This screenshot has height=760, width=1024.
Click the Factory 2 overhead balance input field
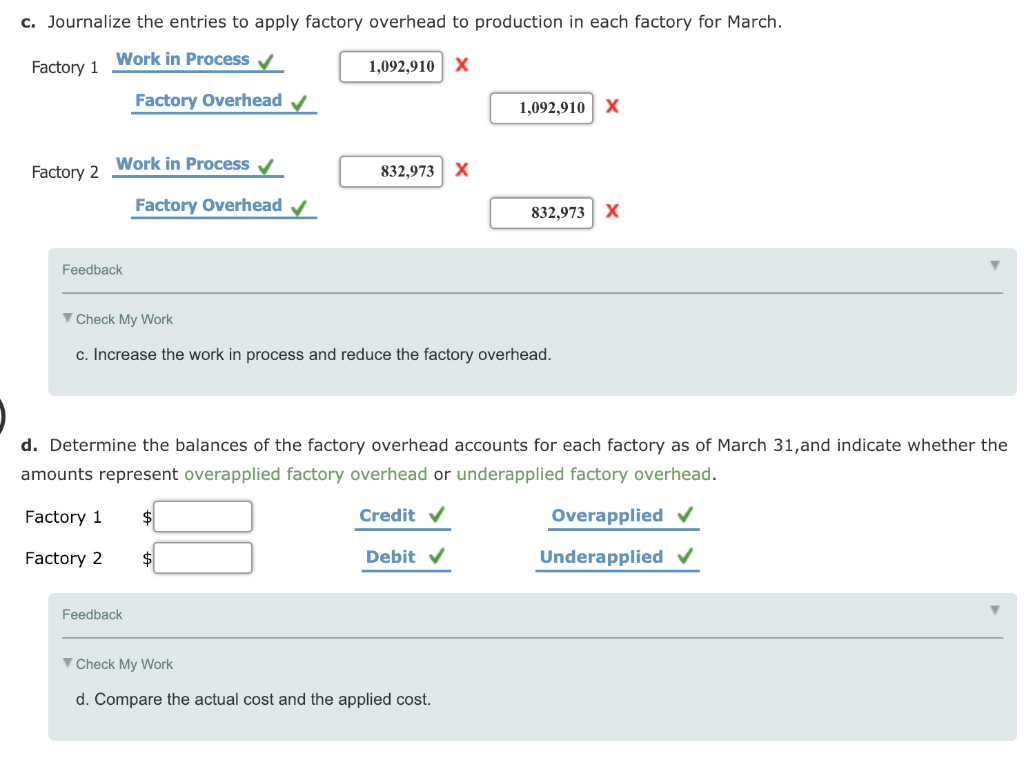pyautogui.click(x=203, y=558)
